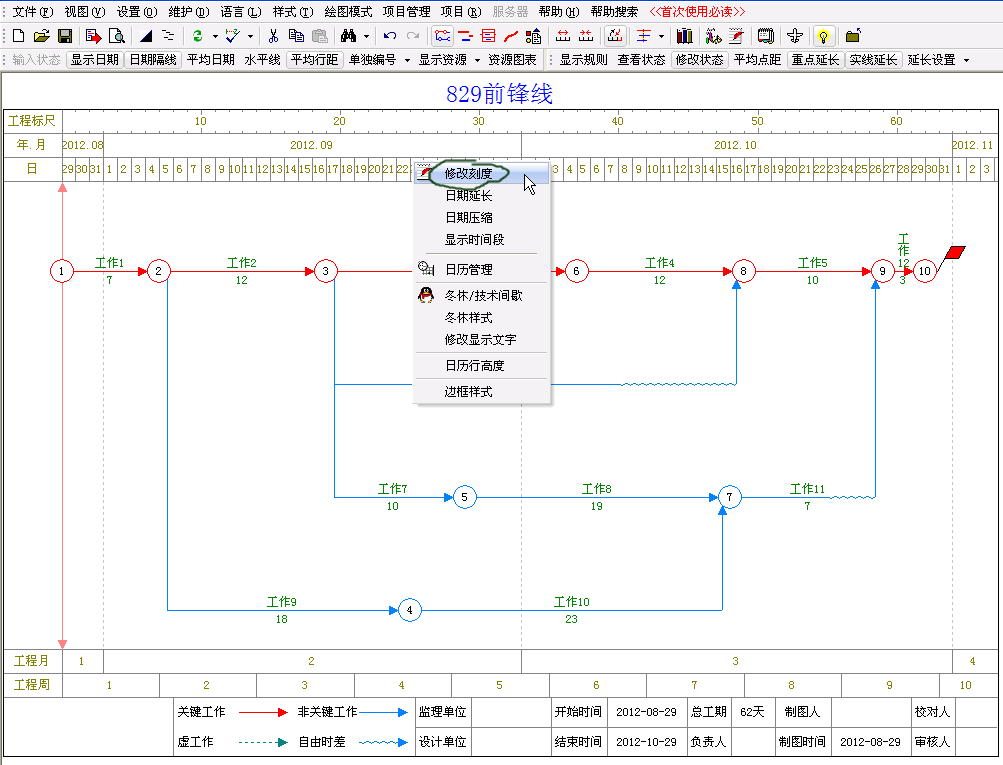The height and width of the screenshot is (765, 1003).
Task: Open dropdown arrow beside green refresh icon
Action: (x=216, y=36)
